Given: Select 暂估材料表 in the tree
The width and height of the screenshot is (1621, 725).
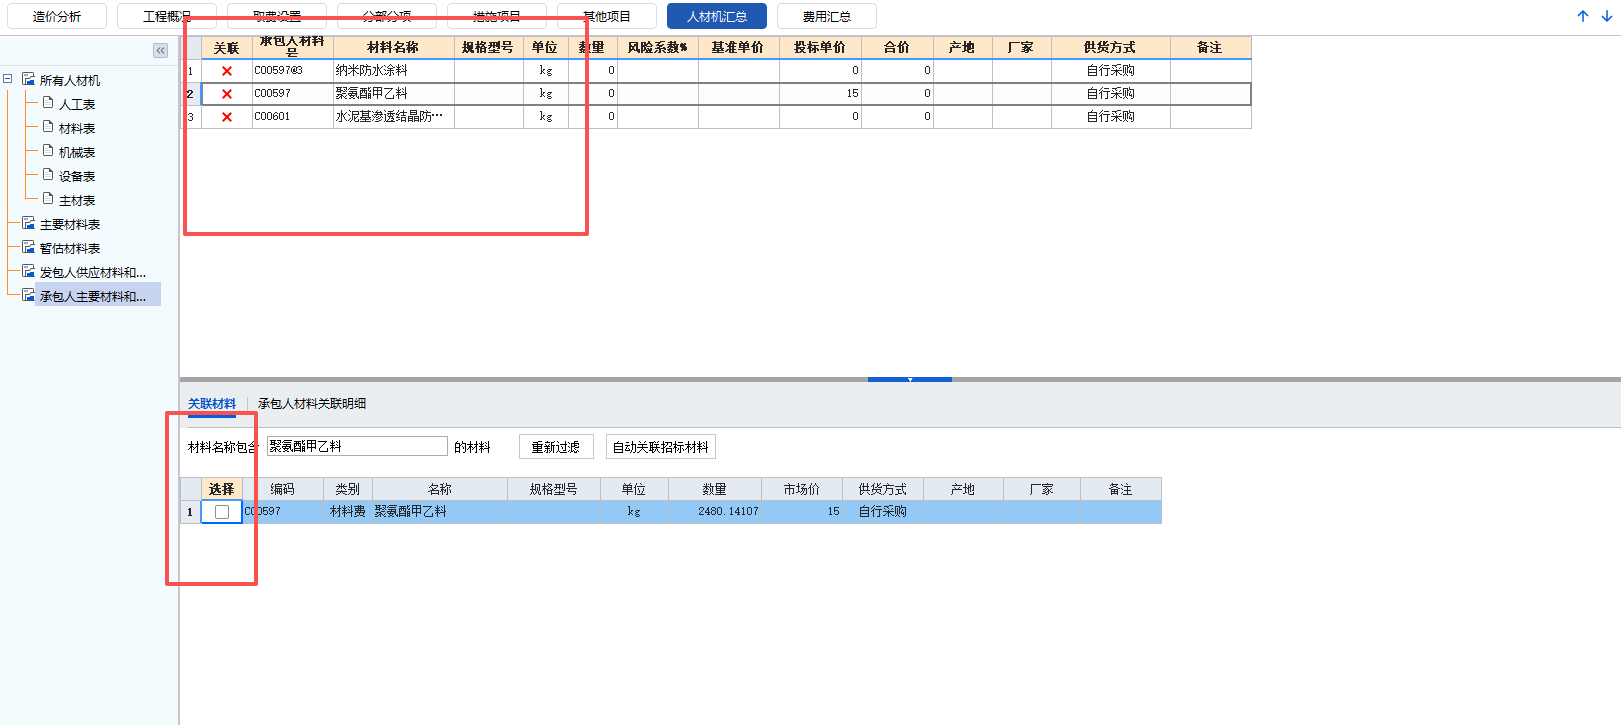Looking at the screenshot, I should point(70,248).
